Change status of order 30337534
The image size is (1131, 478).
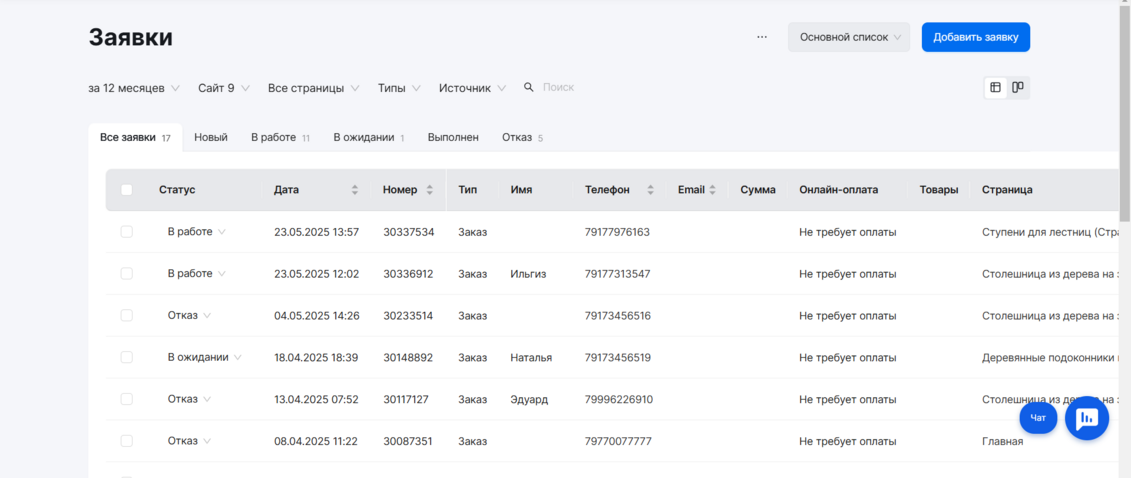coord(197,232)
